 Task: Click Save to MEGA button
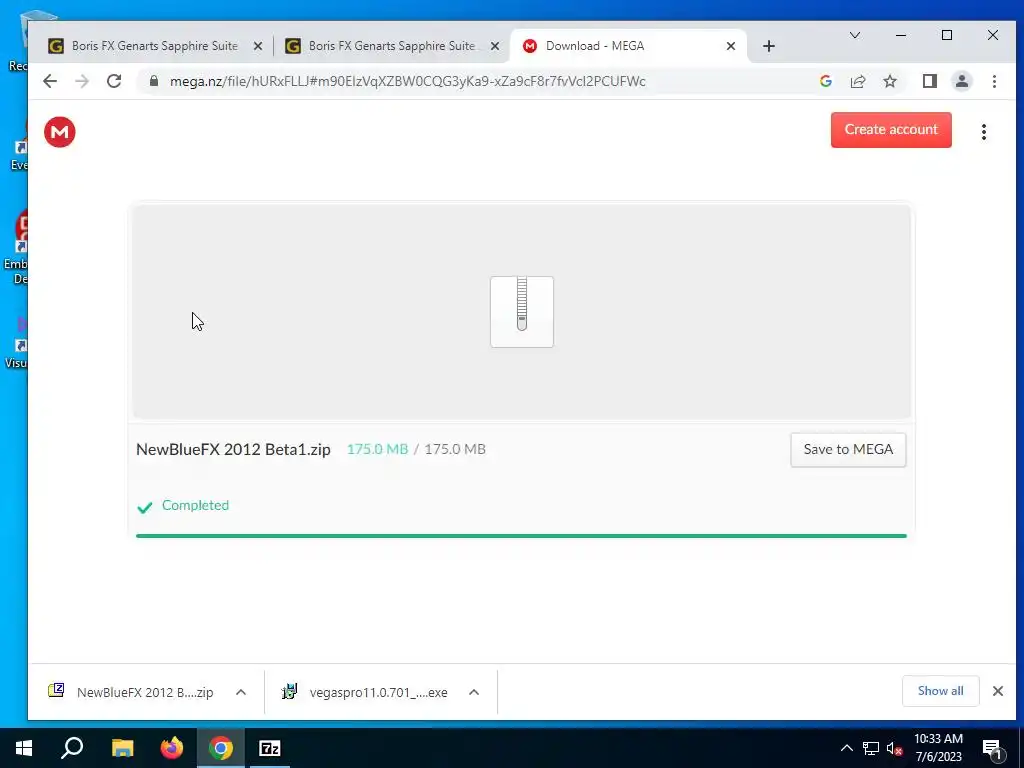point(848,449)
